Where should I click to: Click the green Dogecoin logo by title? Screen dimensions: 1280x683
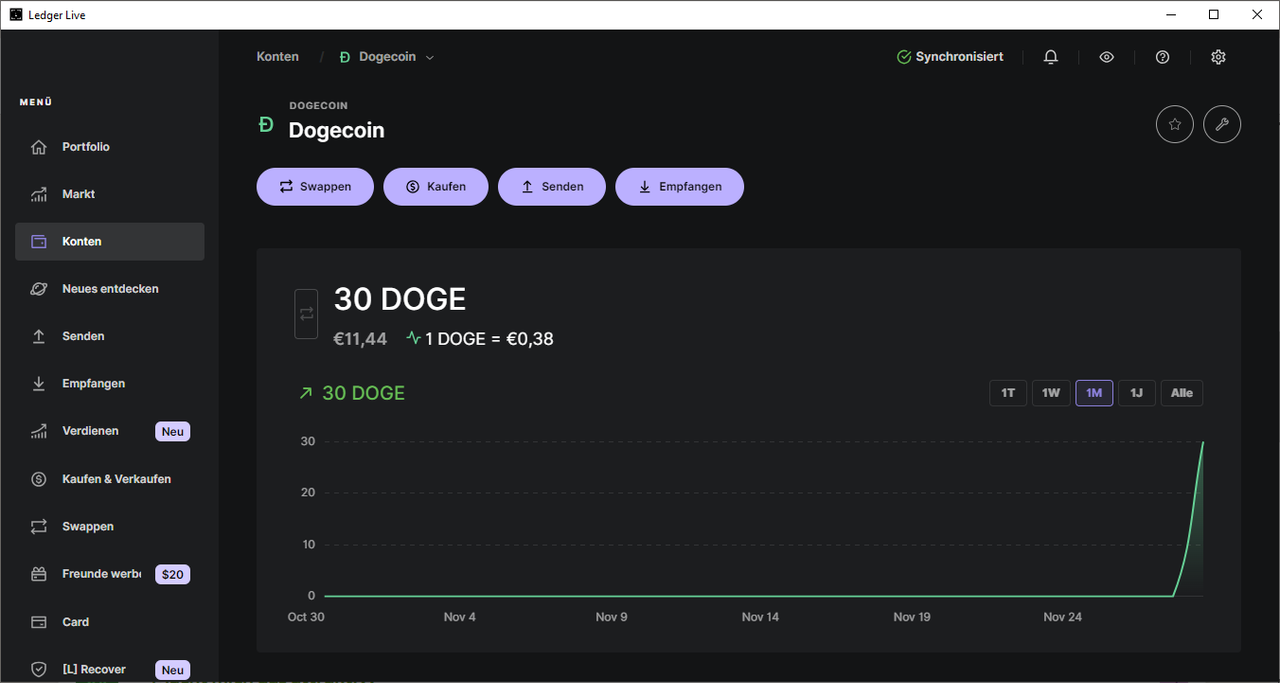point(266,124)
